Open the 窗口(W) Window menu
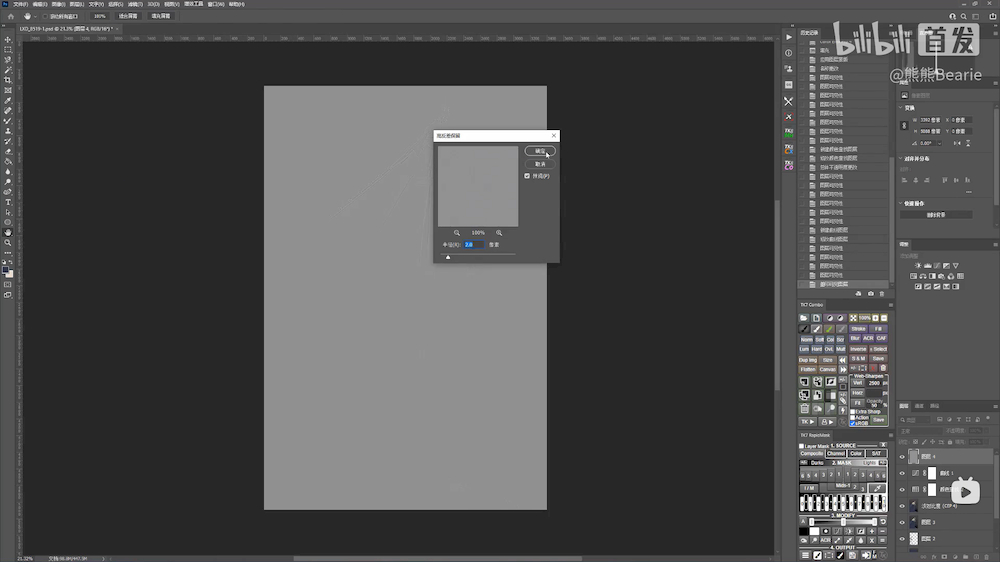 (215, 4)
